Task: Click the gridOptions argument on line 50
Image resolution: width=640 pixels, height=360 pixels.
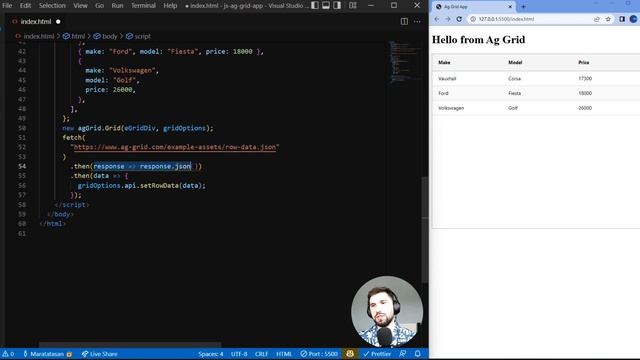Action: pos(184,128)
